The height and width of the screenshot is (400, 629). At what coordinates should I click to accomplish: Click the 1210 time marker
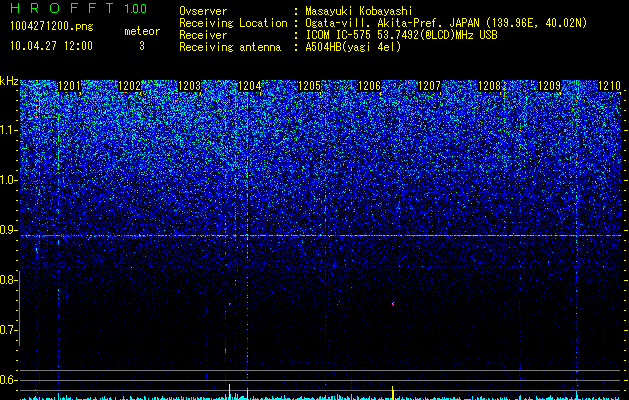coord(609,86)
